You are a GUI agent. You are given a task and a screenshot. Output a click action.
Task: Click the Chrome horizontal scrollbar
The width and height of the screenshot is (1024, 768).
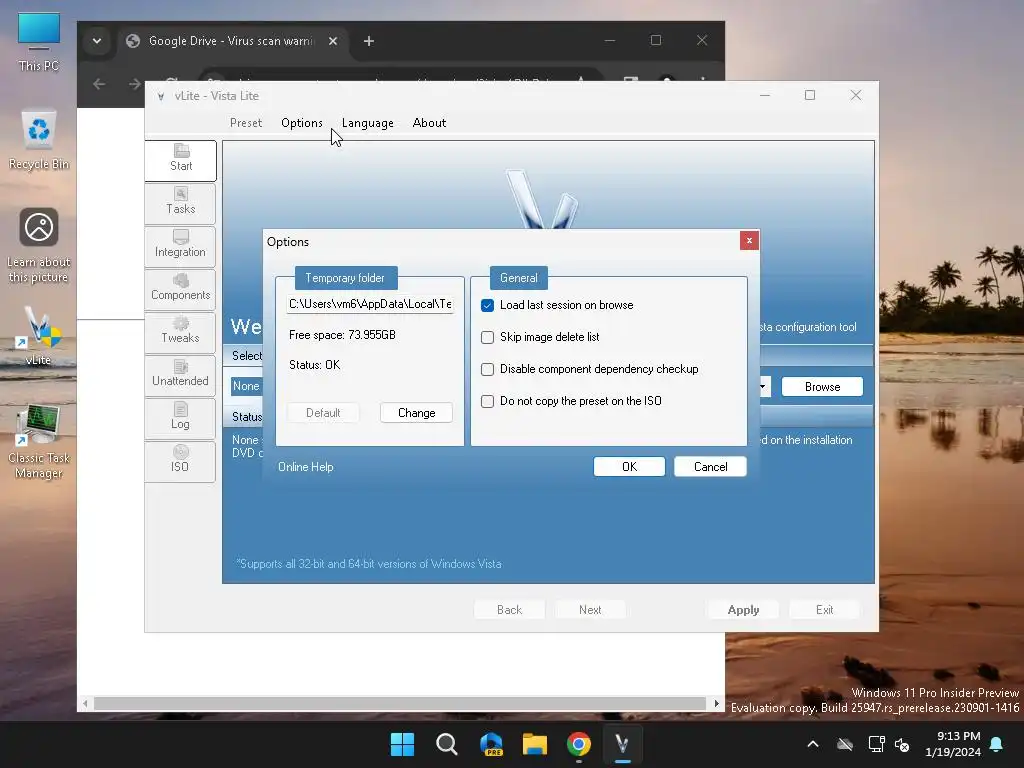[x=400, y=703]
